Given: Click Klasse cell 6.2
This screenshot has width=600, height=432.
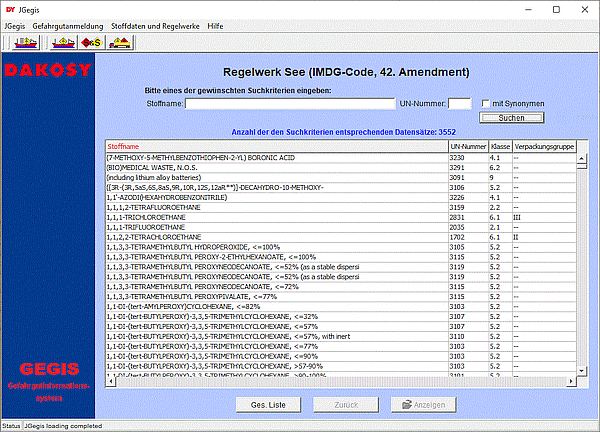Looking at the screenshot, I should pyautogui.click(x=501, y=168).
